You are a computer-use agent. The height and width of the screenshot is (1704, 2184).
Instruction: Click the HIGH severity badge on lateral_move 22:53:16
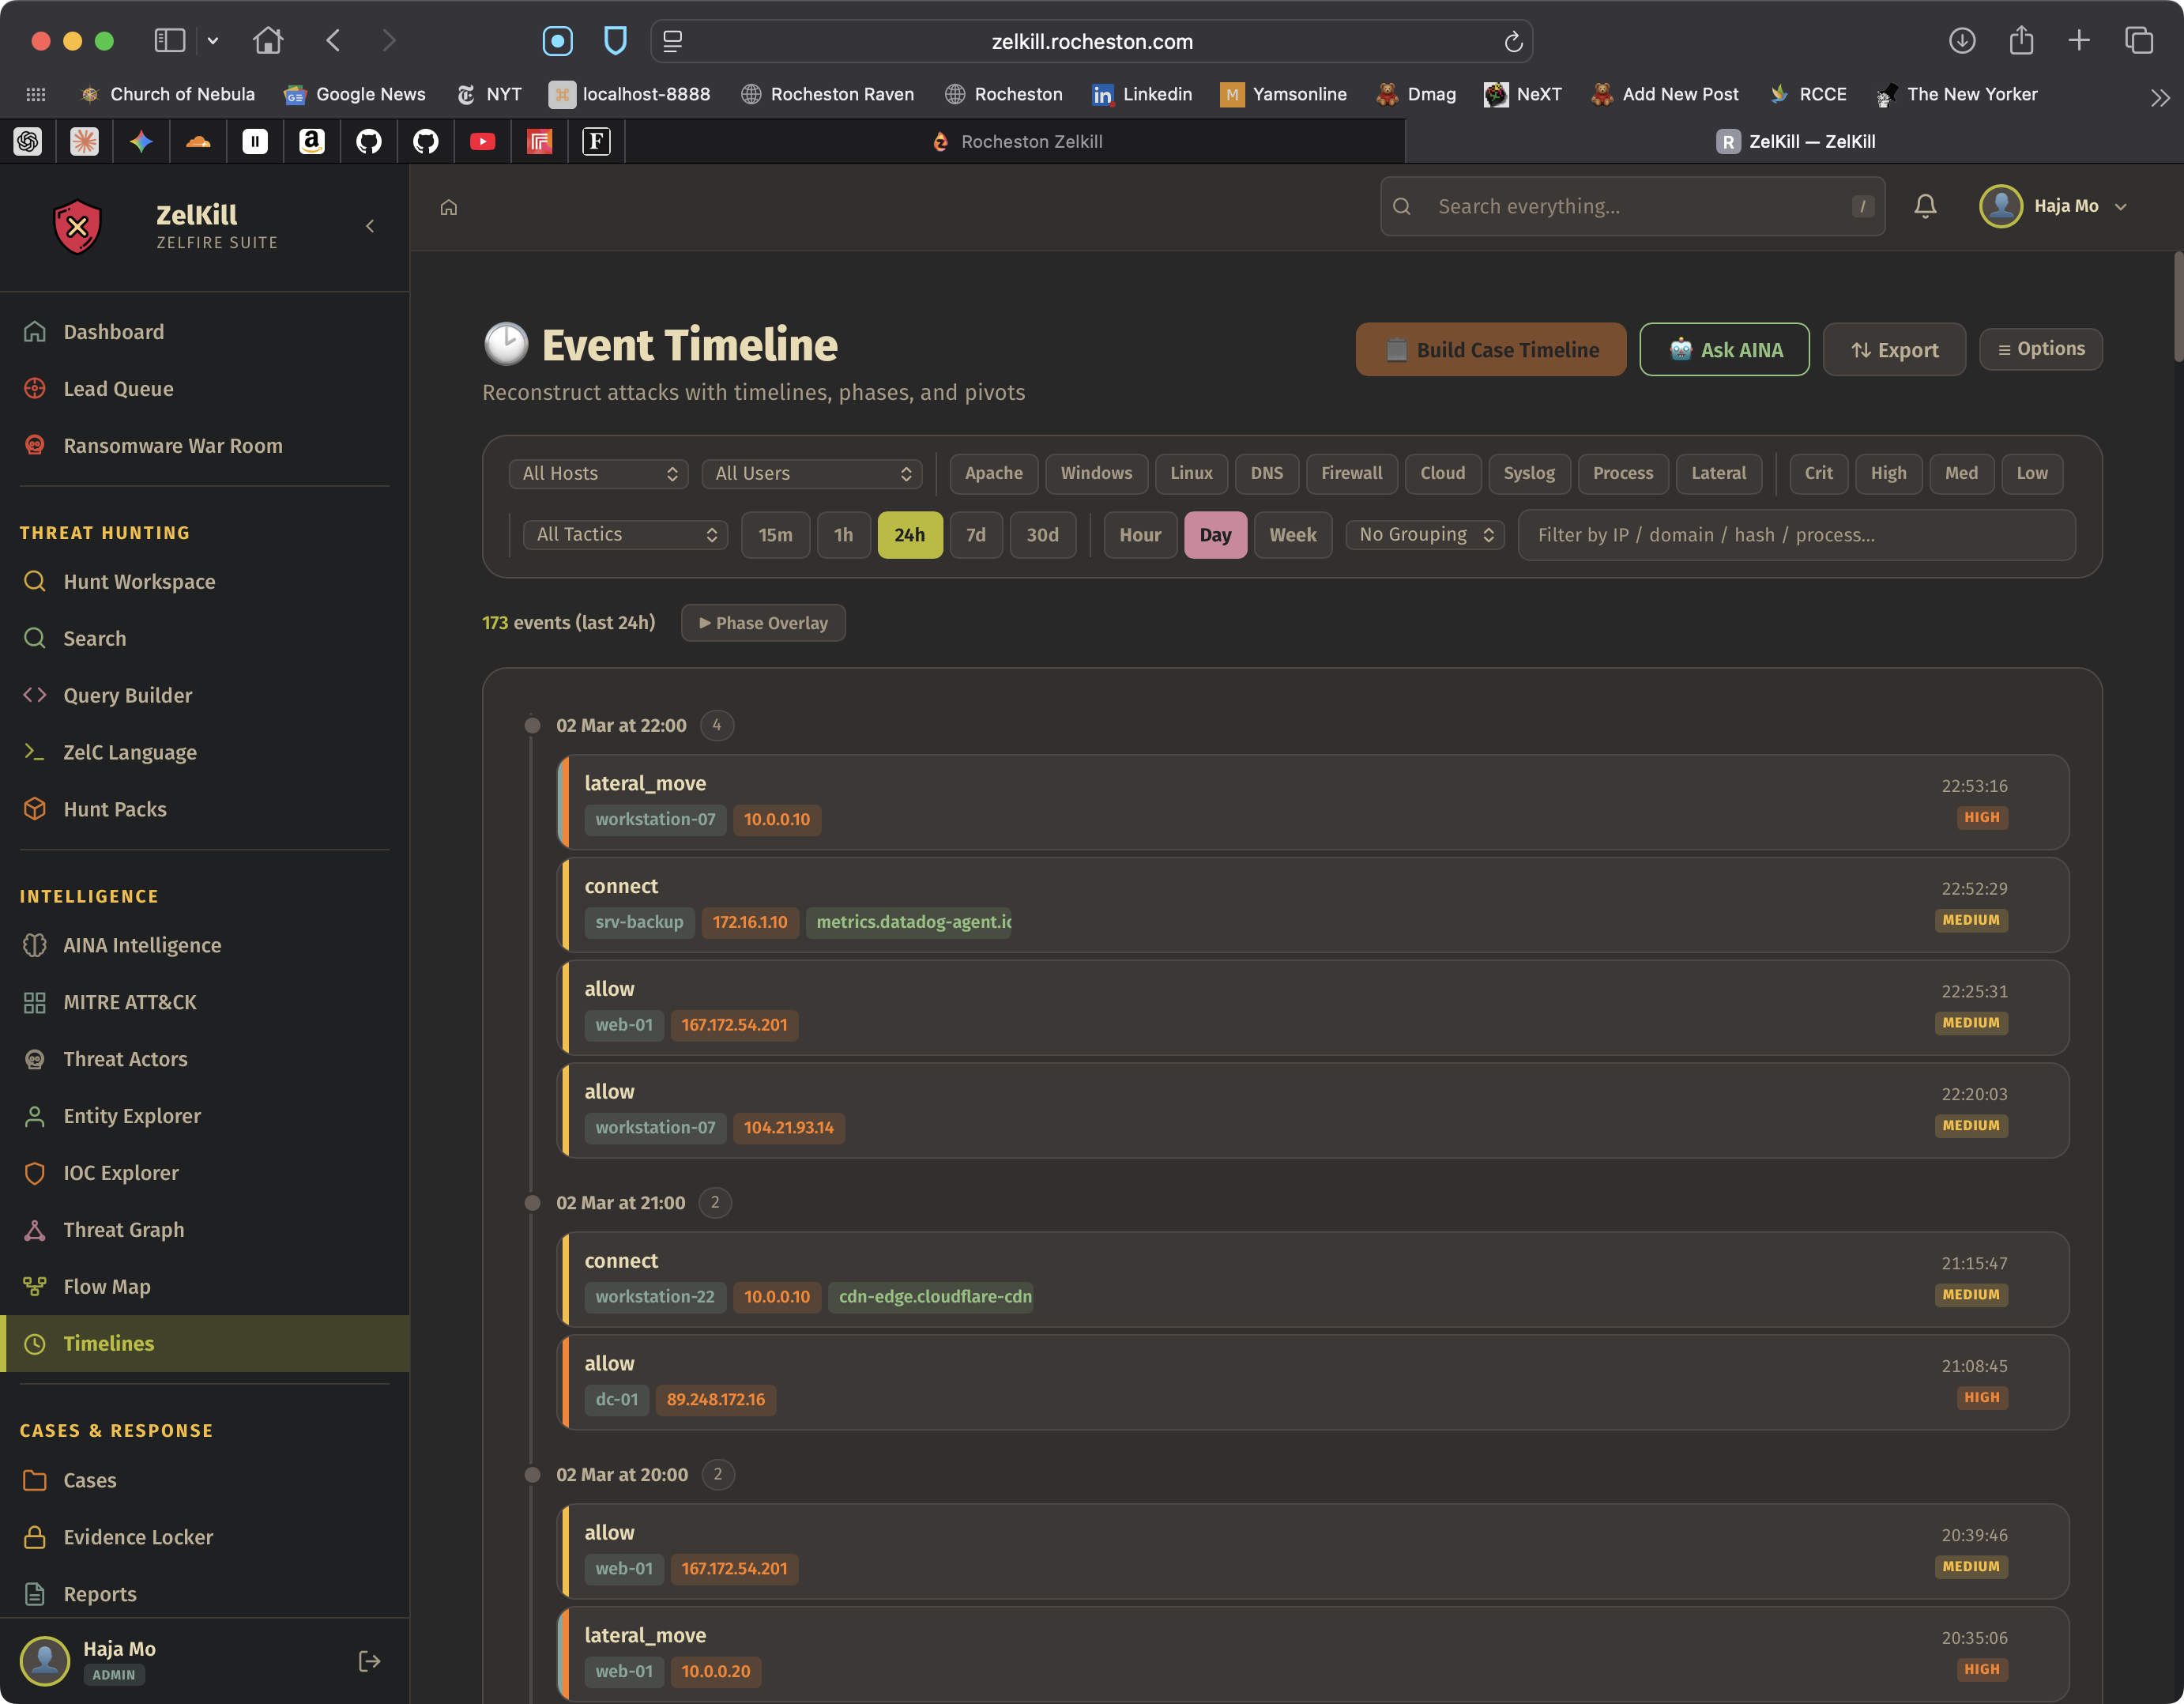pyautogui.click(x=1980, y=817)
